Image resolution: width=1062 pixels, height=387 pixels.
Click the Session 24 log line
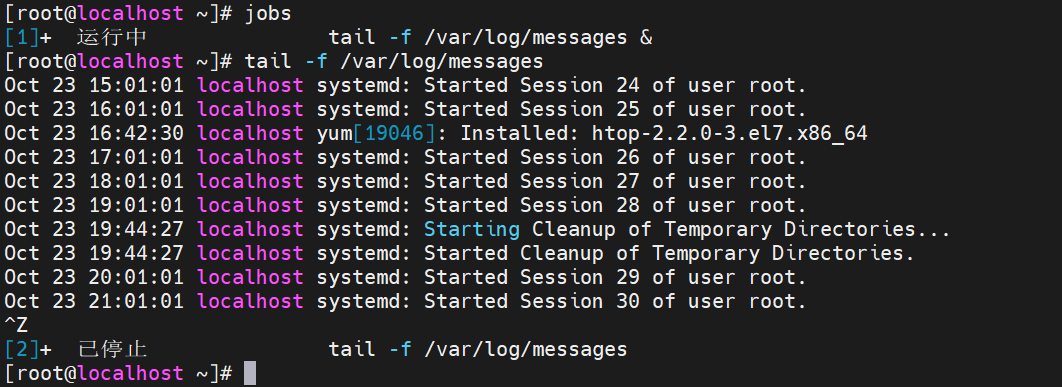[x=406, y=85]
